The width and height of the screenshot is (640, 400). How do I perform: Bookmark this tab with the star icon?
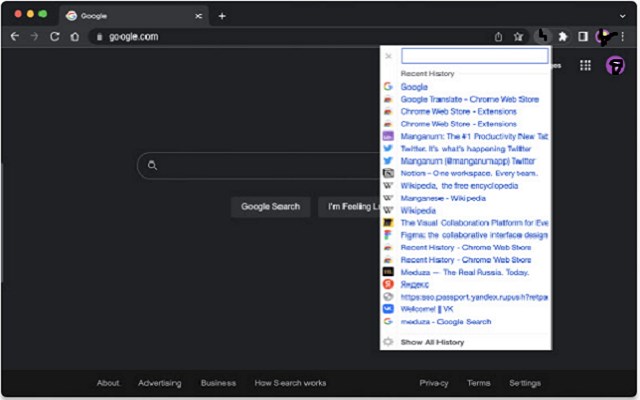coord(518,37)
